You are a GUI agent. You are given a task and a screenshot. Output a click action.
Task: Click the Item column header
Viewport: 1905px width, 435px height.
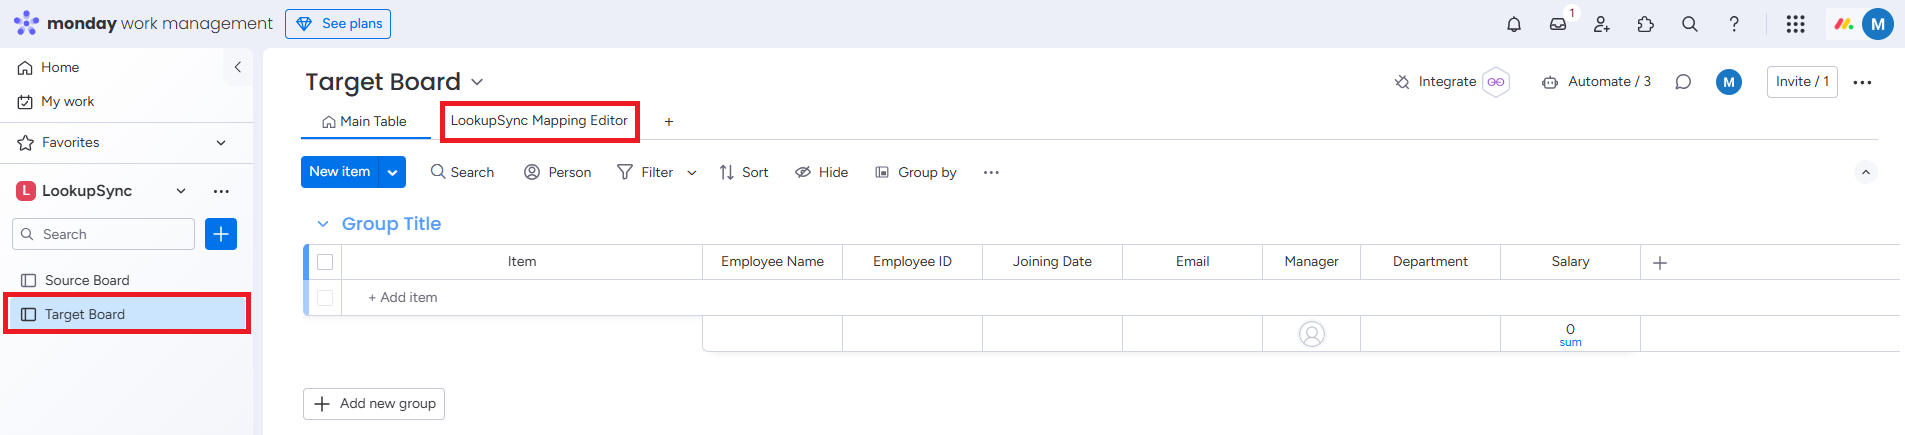coord(522,262)
